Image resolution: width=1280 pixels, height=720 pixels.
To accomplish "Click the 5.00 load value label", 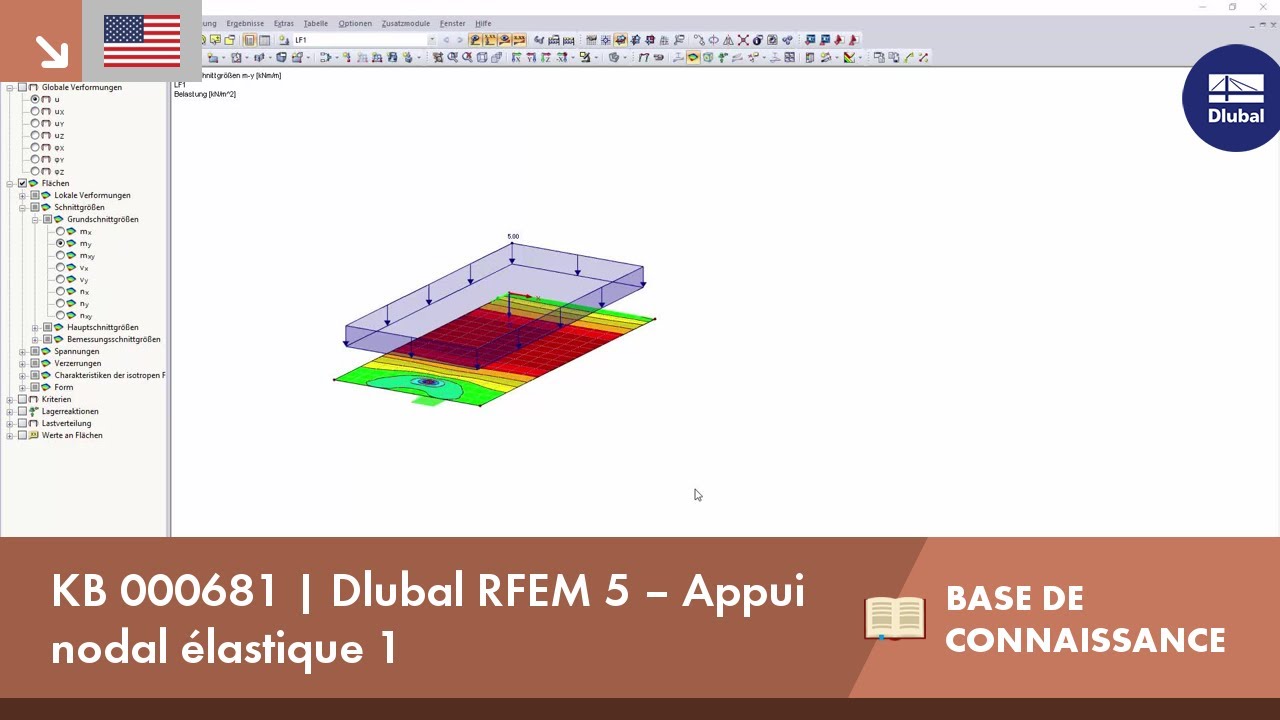I will click(x=513, y=237).
